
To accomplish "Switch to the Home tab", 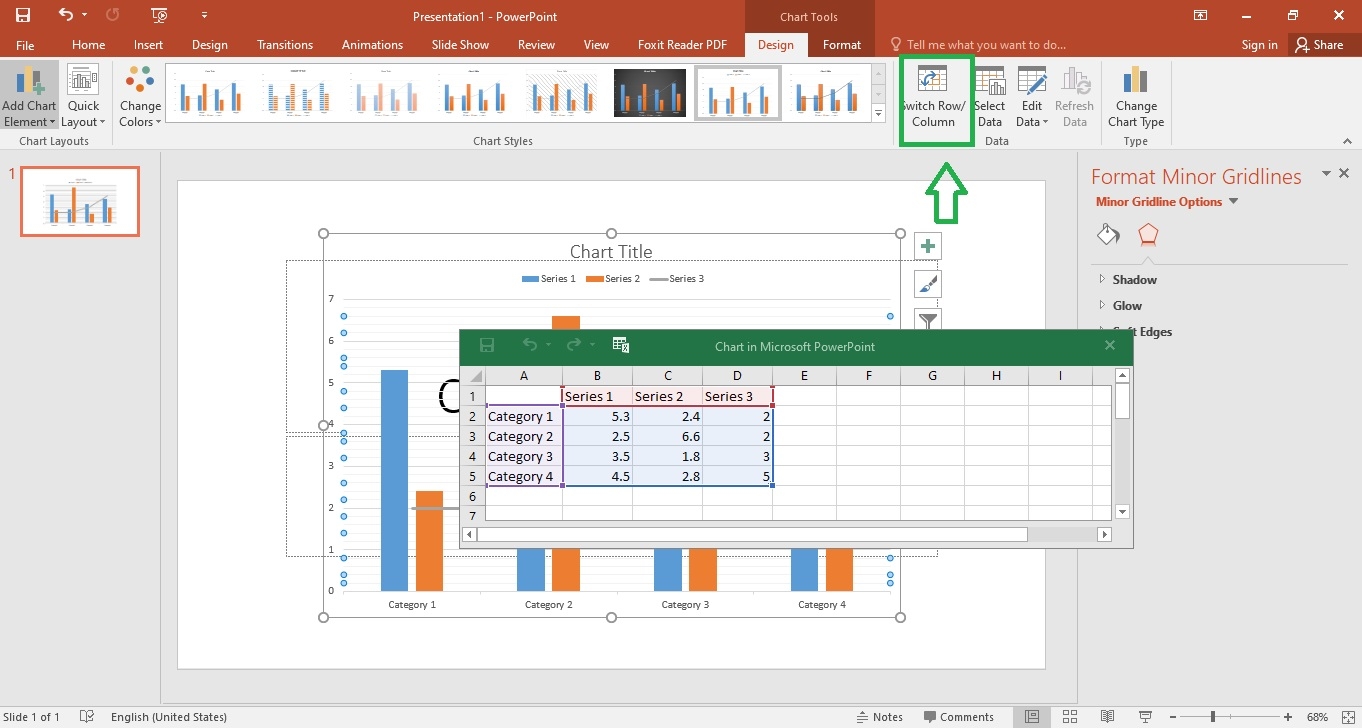I will coord(88,45).
